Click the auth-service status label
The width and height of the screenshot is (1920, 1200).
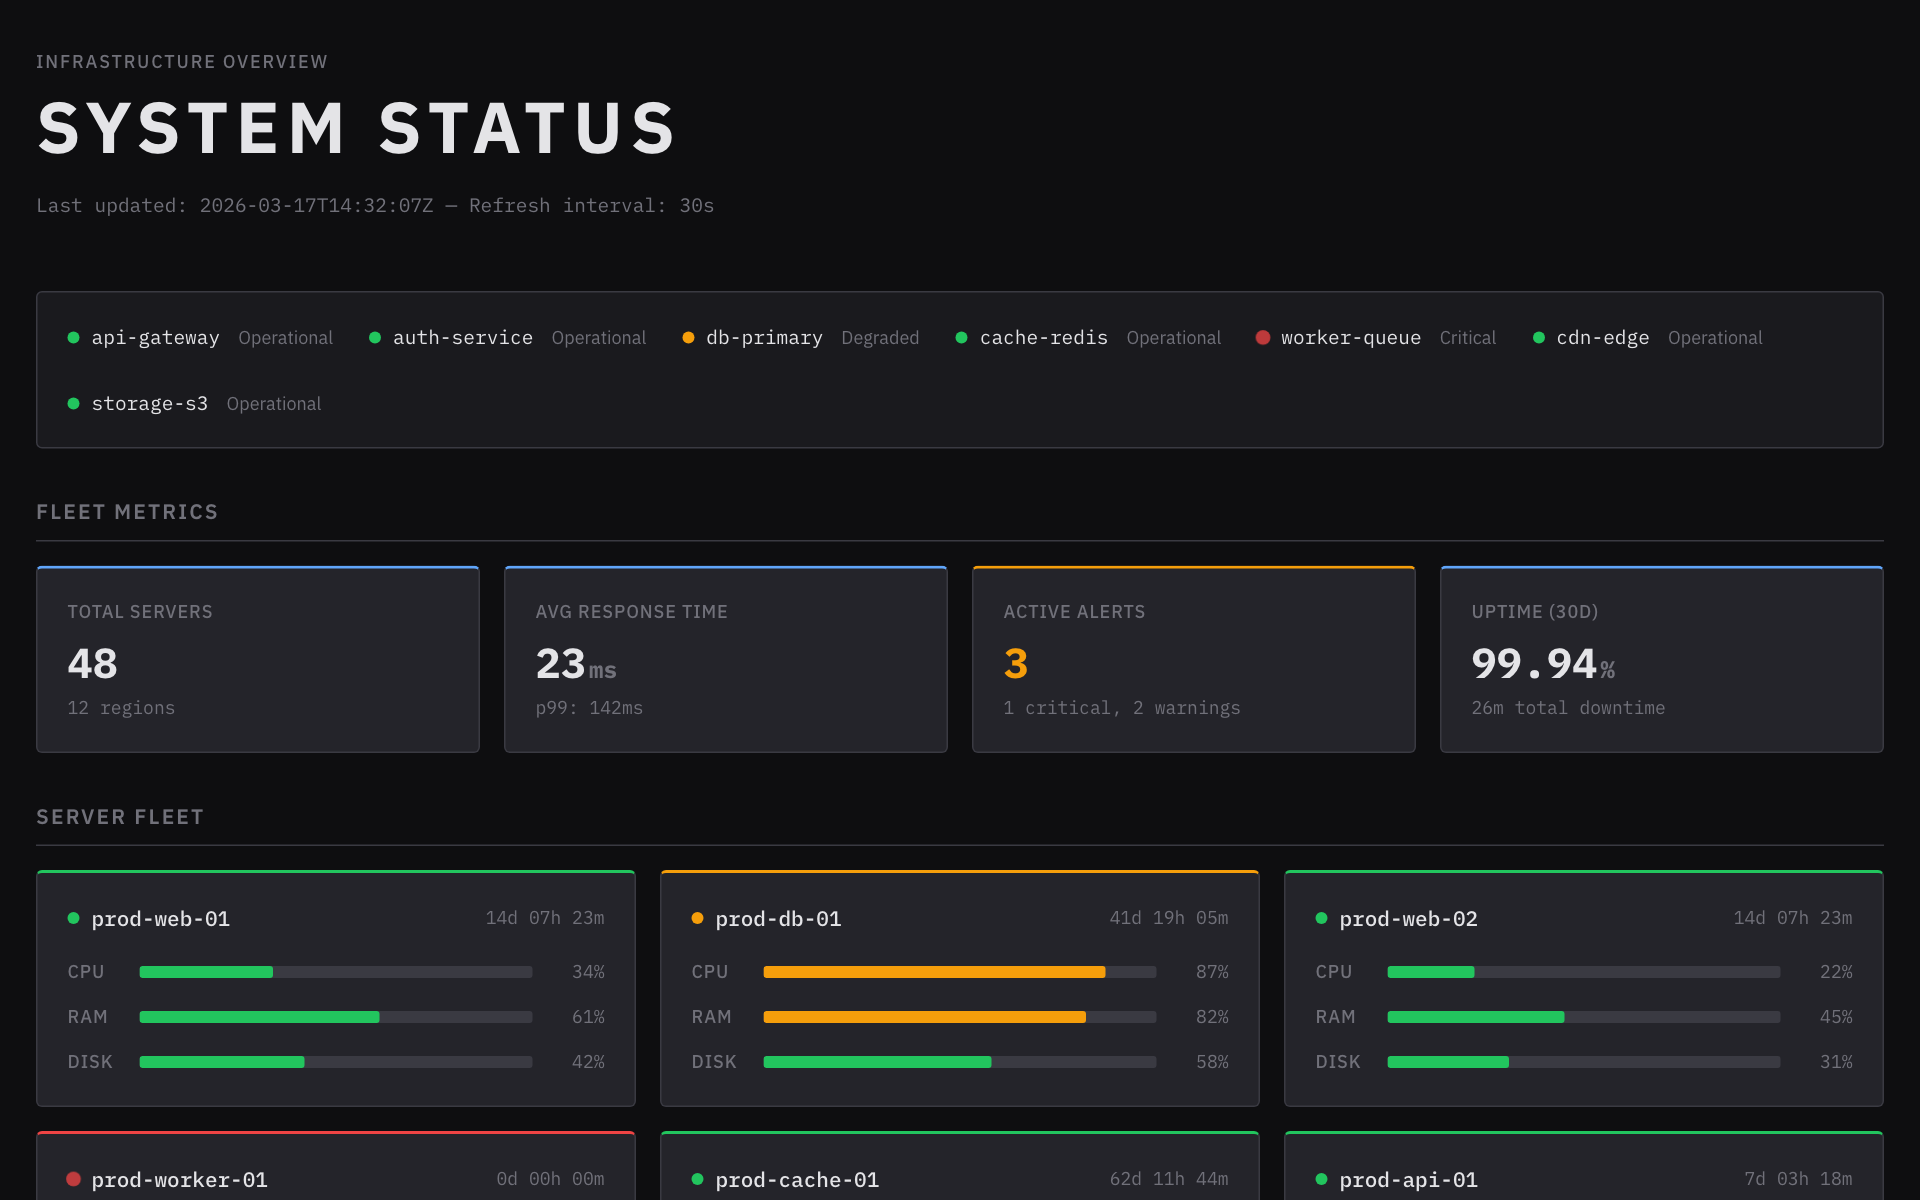[x=598, y=338]
